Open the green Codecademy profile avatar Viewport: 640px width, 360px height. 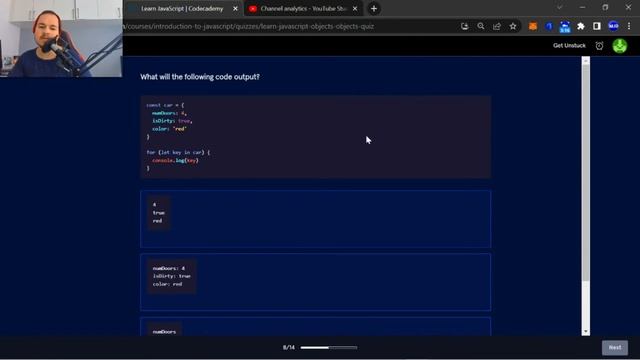[620, 46]
